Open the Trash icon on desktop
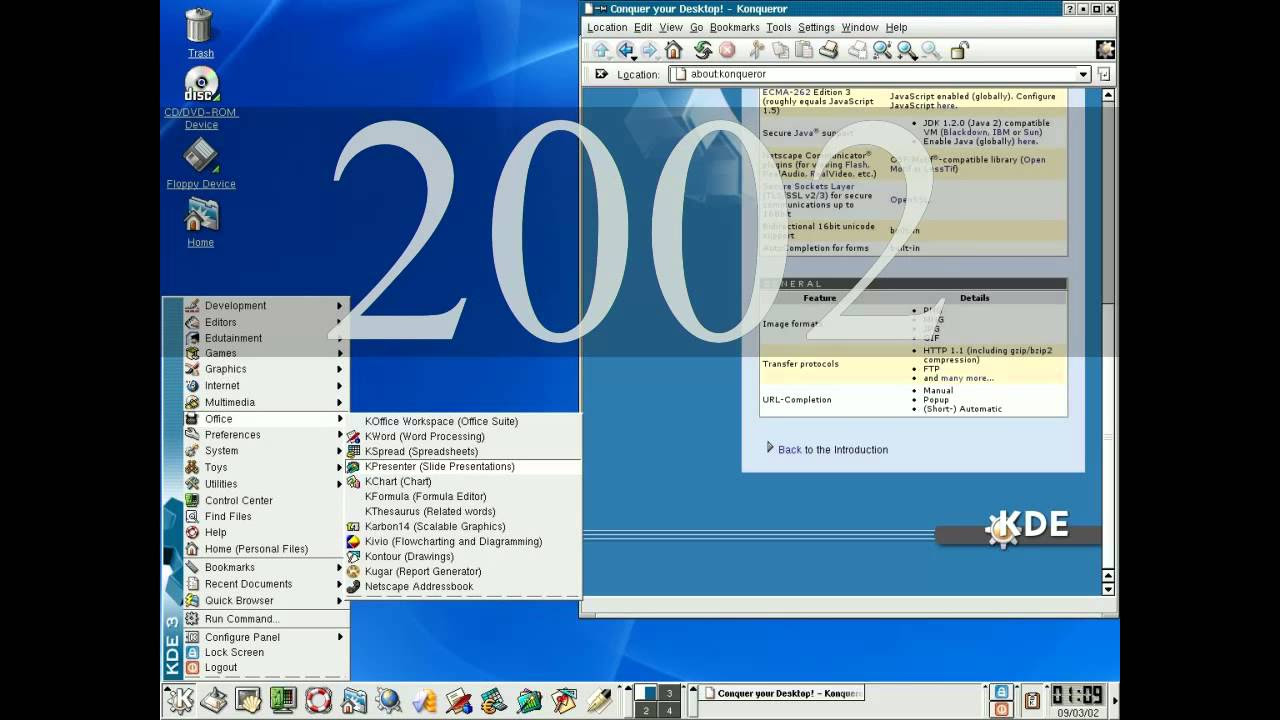This screenshot has height=720, width=1280. pyautogui.click(x=200, y=32)
